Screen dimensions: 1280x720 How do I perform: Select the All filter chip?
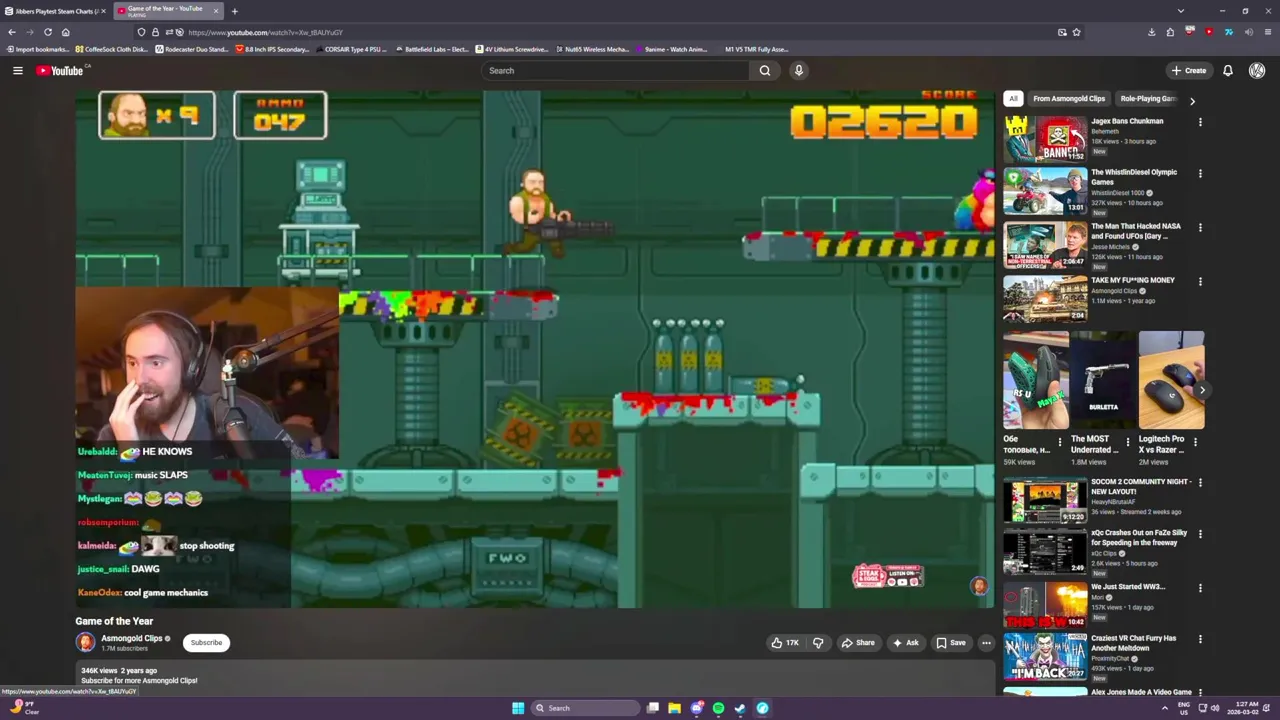[1013, 99]
